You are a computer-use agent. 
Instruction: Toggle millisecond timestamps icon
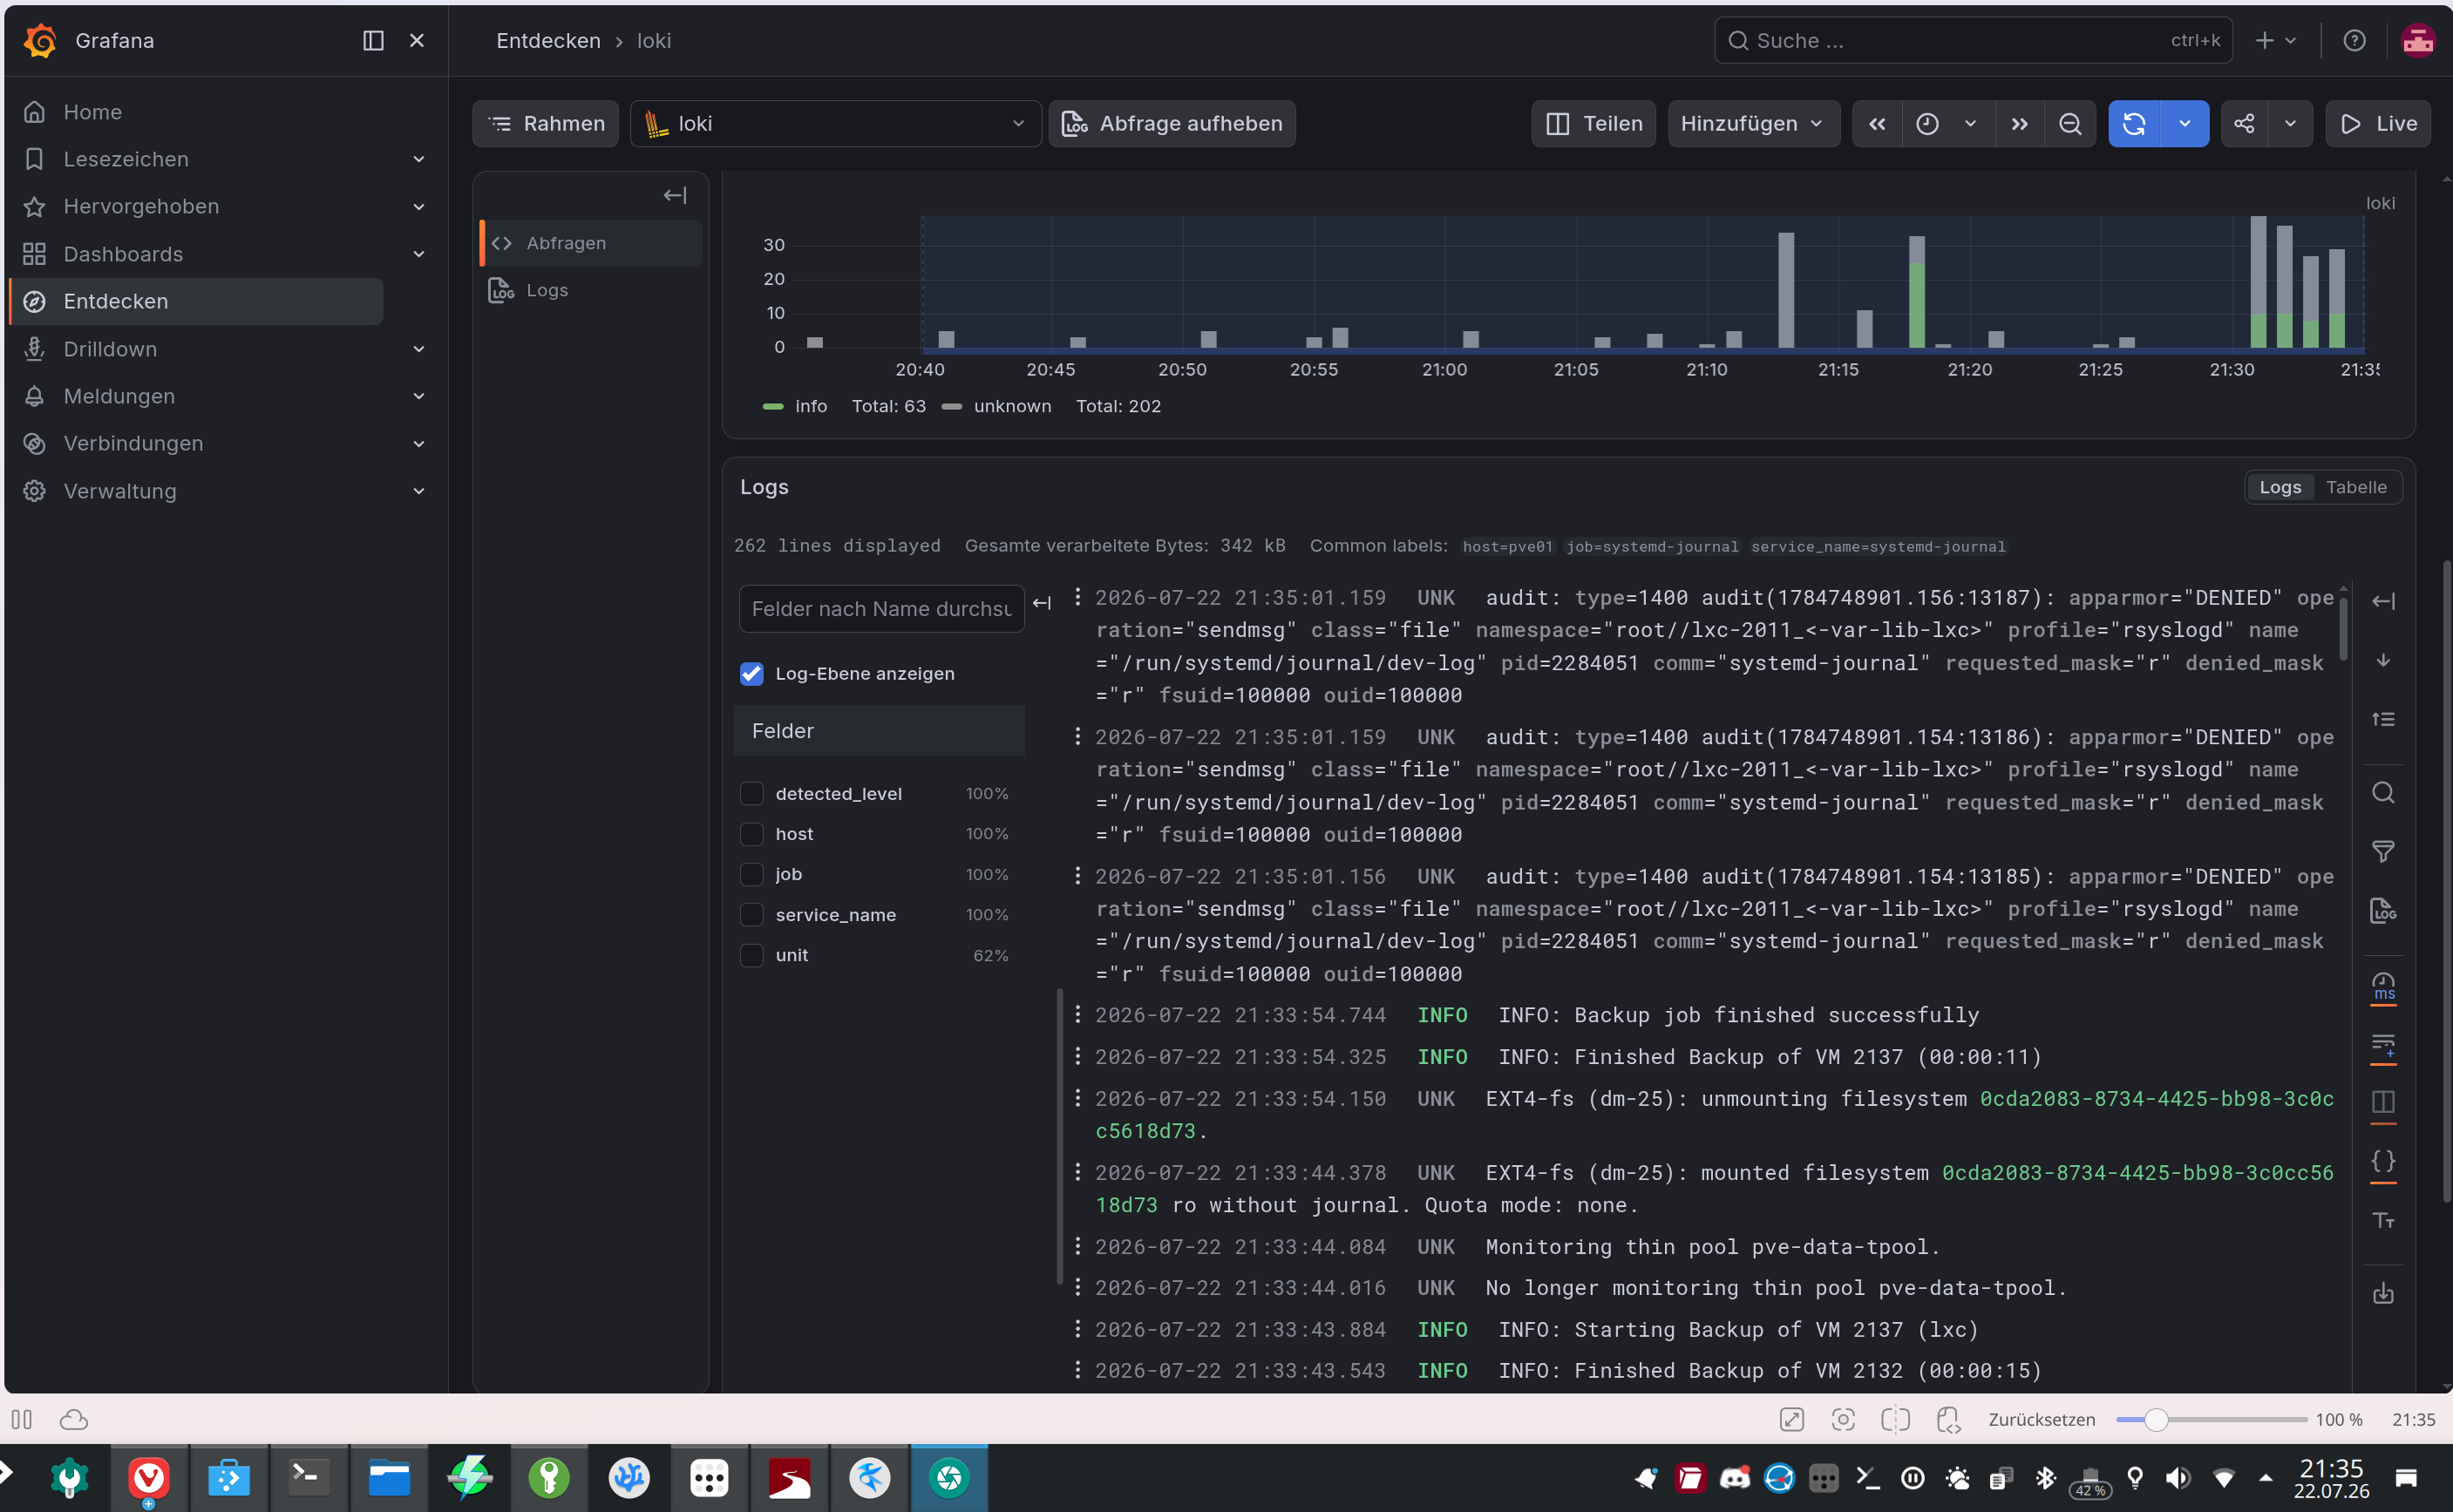coord(2383,986)
